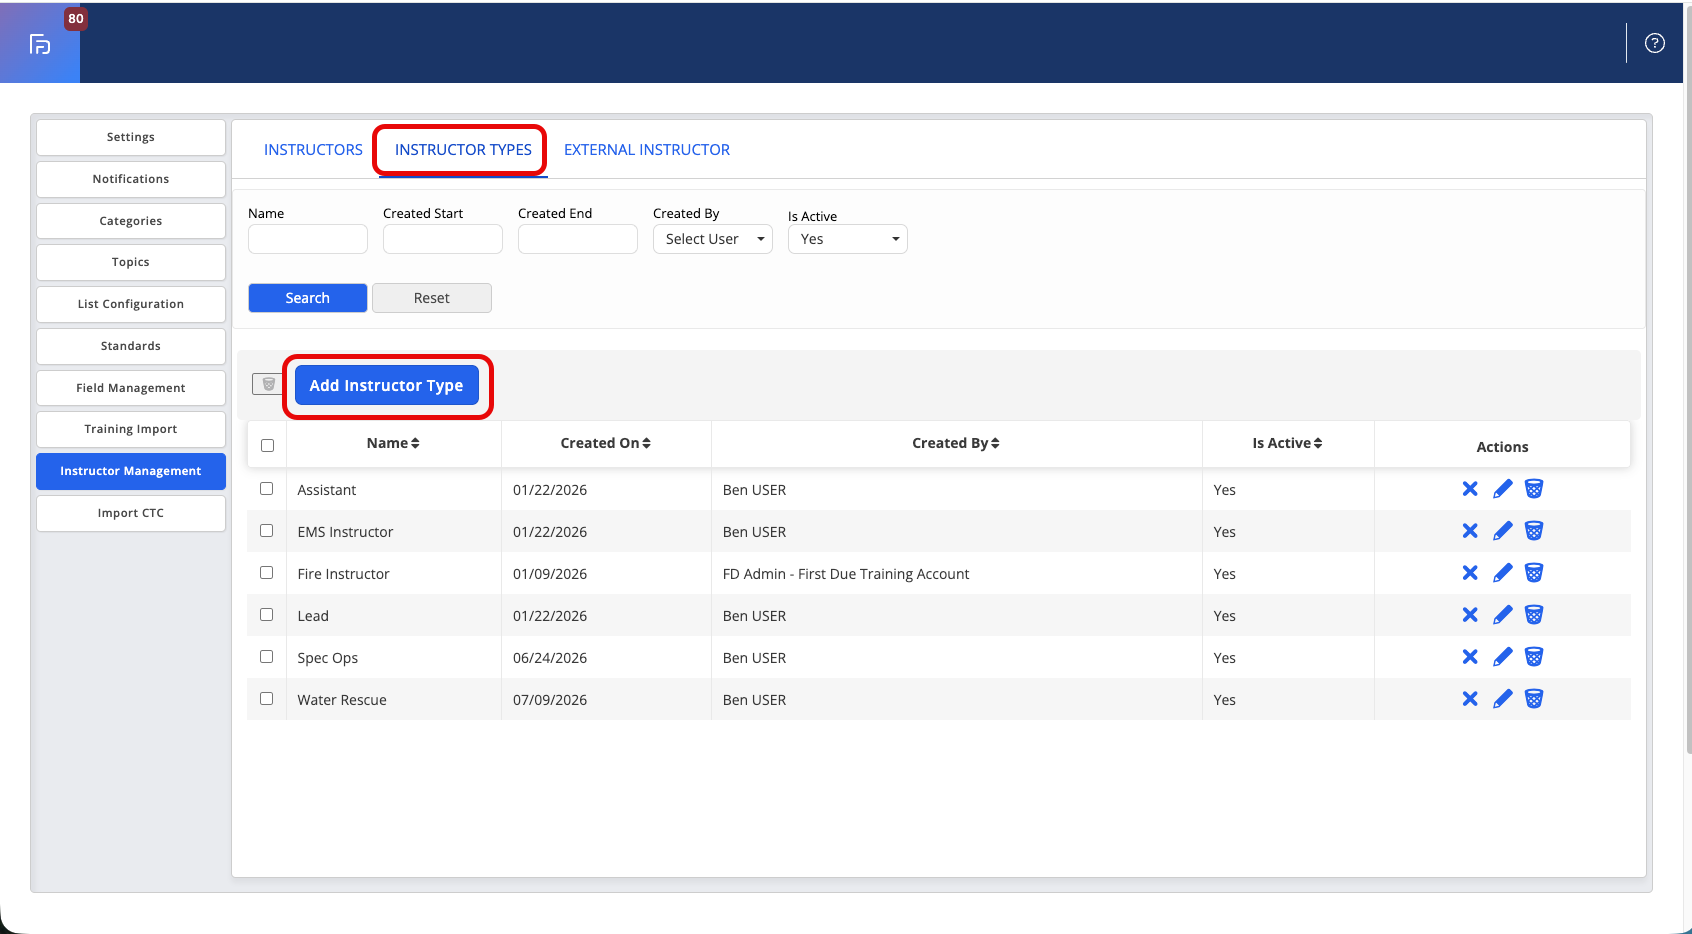Click the Add Instructor Type button

(387, 385)
